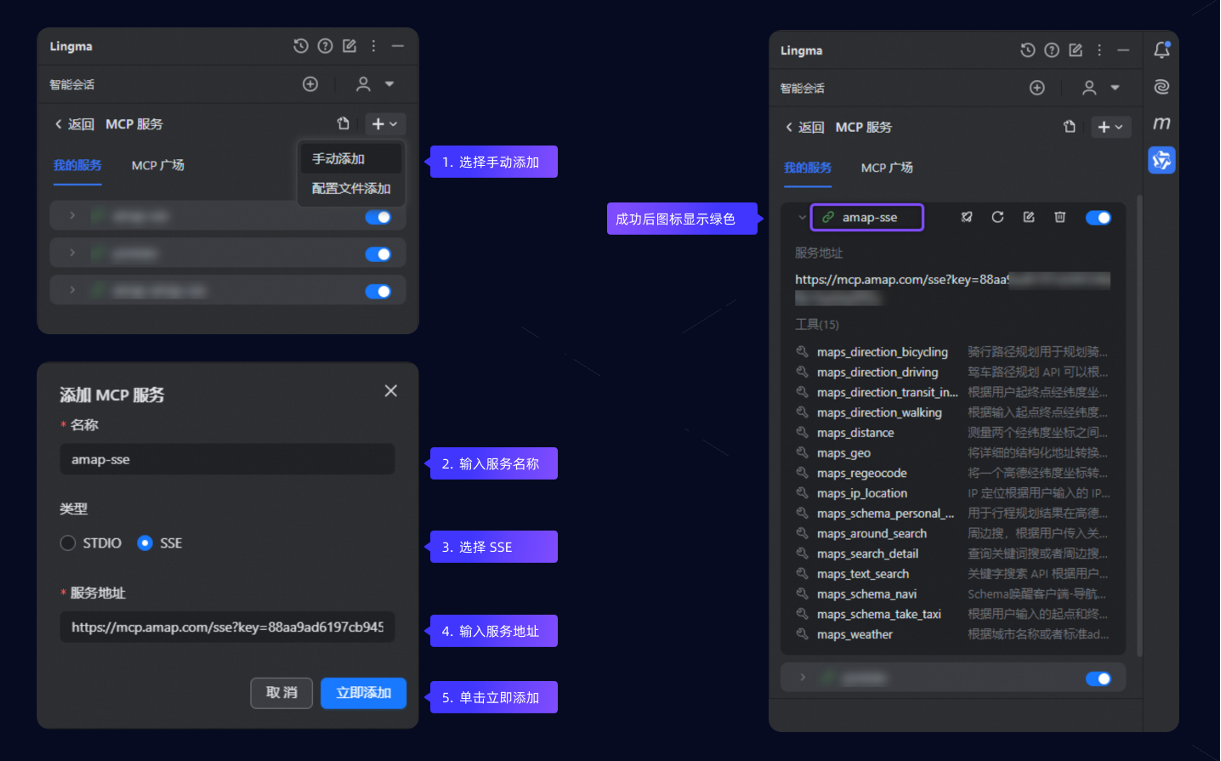The image size is (1221, 761).
Task: Click 返回 back link in amap-sse panel
Action: coord(805,127)
